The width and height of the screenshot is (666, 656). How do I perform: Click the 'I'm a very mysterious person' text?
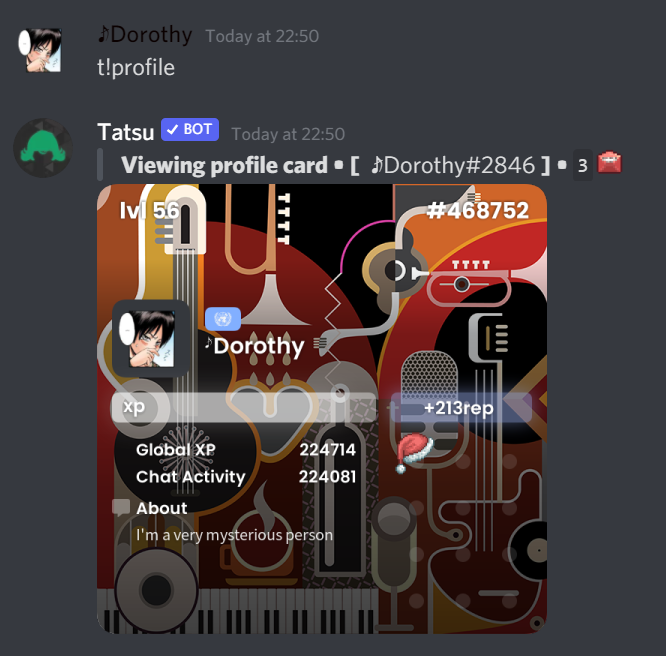pyautogui.click(x=234, y=535)
